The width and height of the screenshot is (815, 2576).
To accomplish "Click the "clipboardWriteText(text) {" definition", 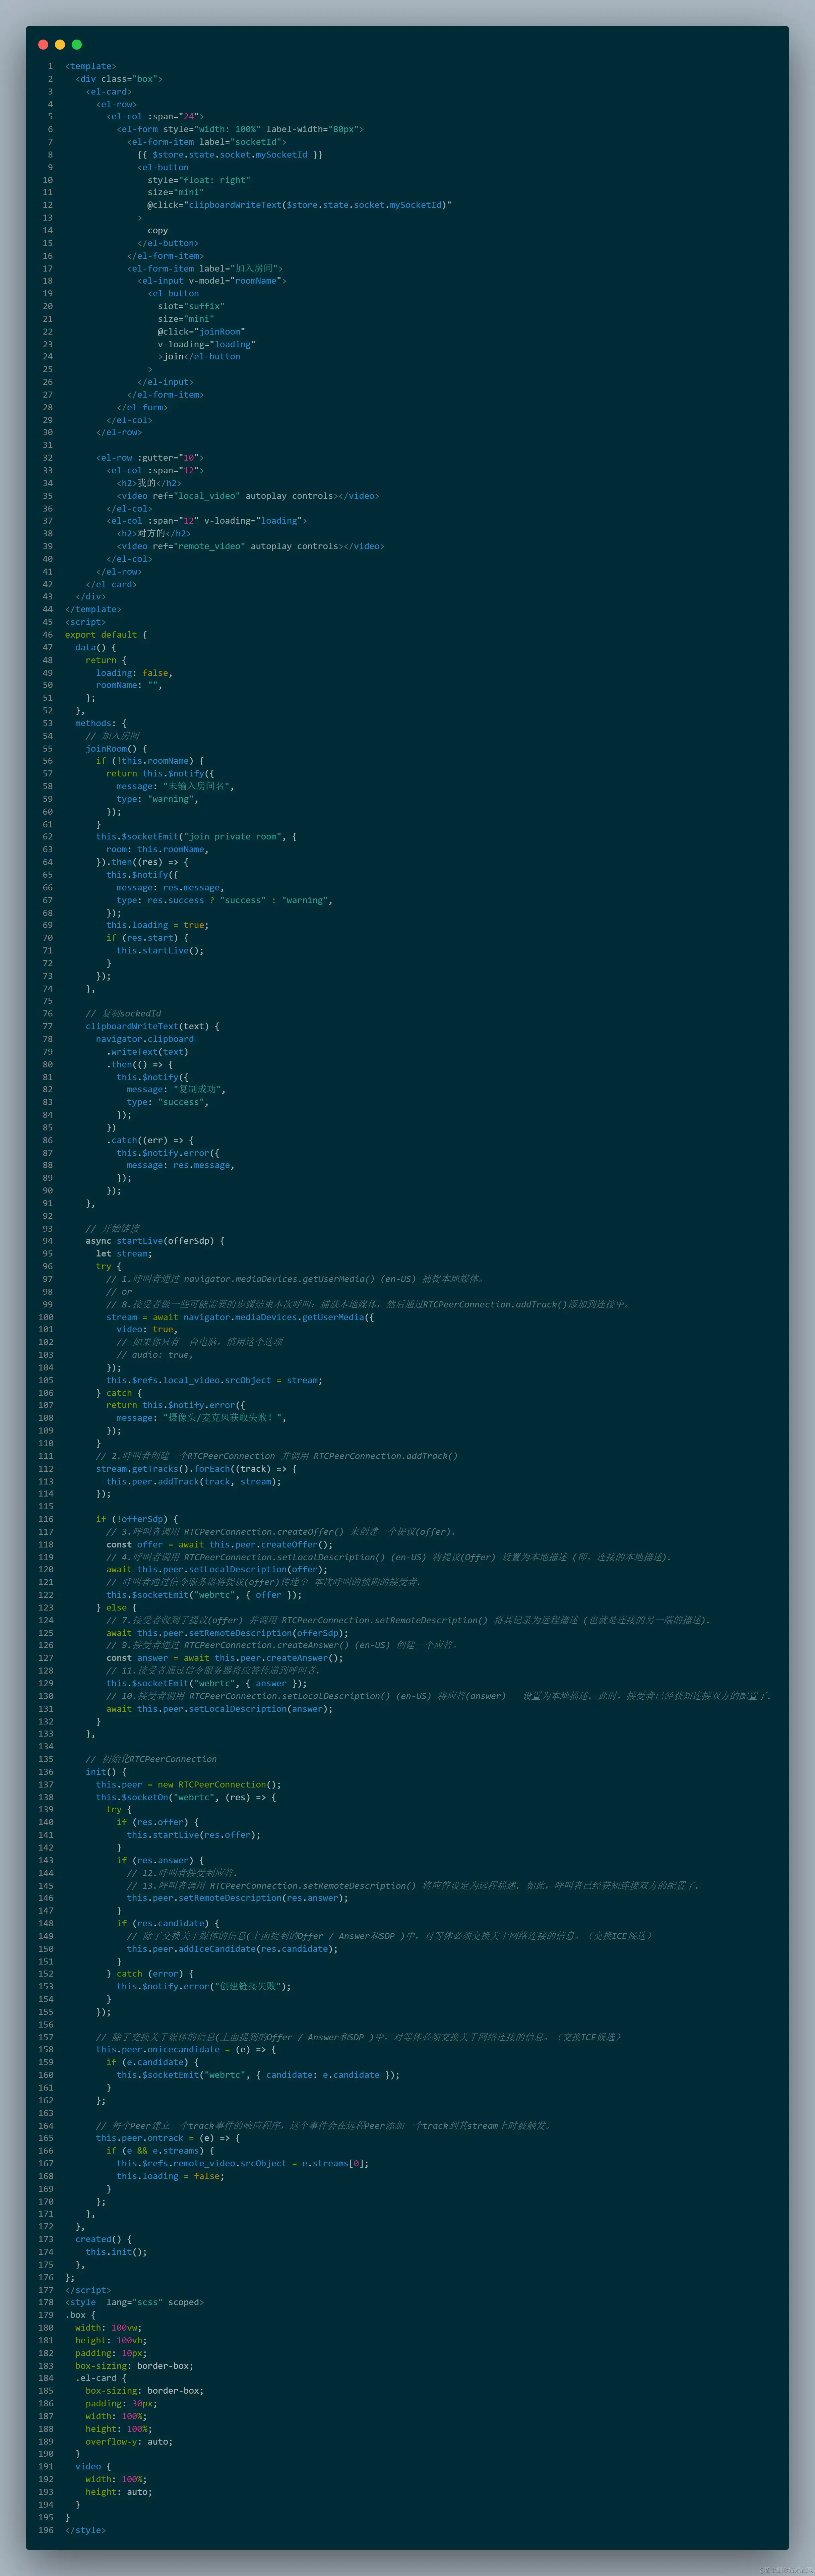I will 152,1026.
